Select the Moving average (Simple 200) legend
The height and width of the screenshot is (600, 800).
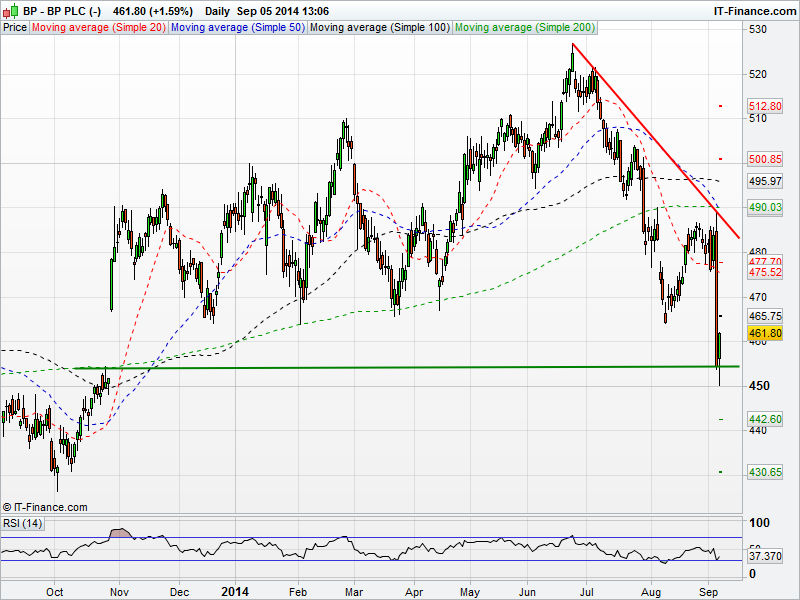click(x=522, y=28)
